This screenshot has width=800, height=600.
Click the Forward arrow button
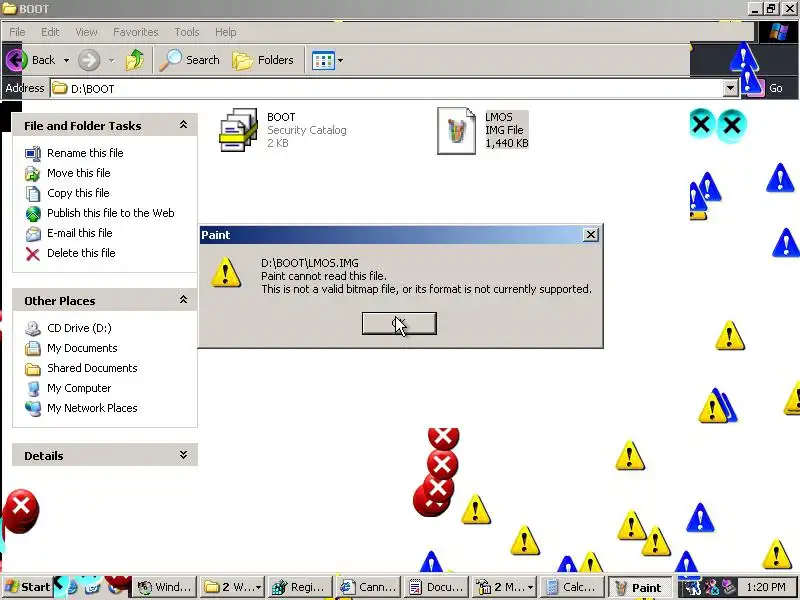pyautogui.click(x=89, y=60)
